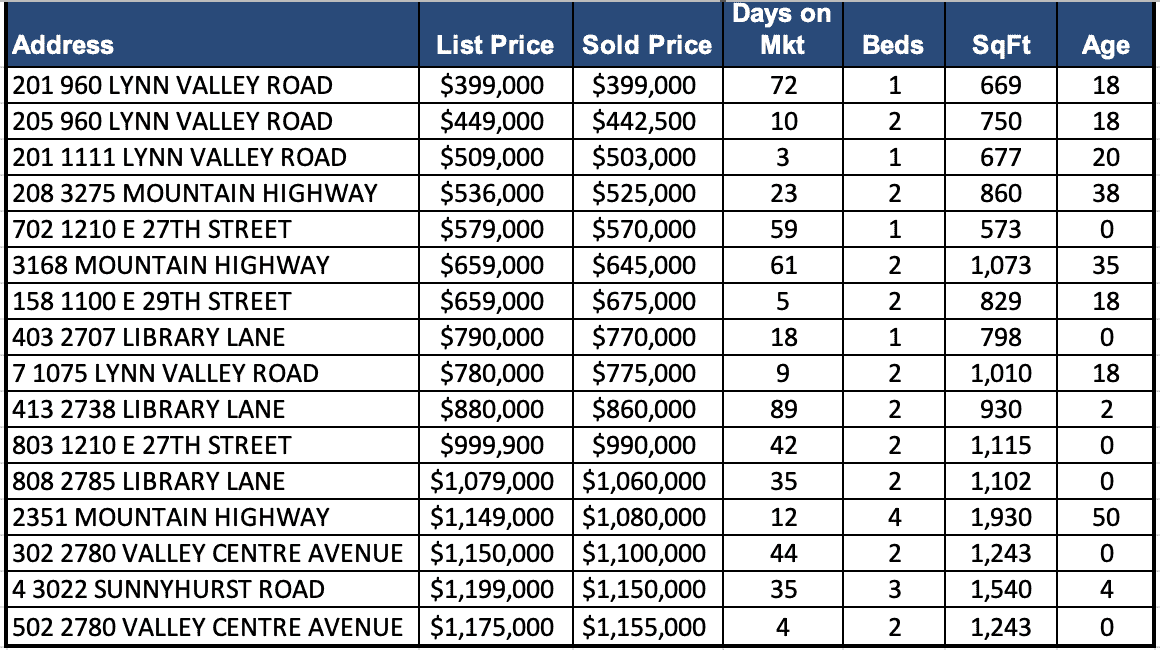The image size is (1160, 650).
Task: Click the Days on Mkt header
Action: click(784, 30)
